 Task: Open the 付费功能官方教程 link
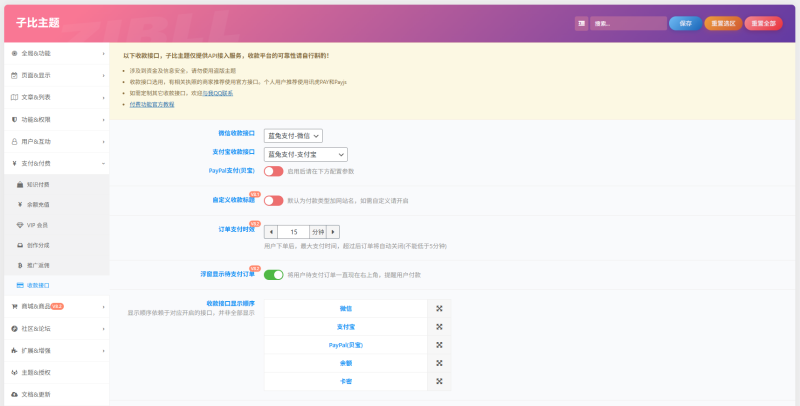[152, 105]
